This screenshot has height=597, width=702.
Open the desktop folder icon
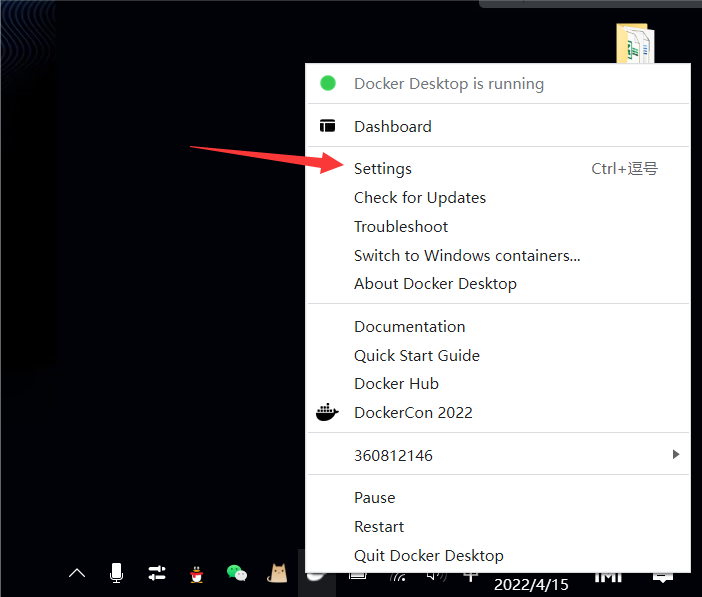[x=635, y=43]
